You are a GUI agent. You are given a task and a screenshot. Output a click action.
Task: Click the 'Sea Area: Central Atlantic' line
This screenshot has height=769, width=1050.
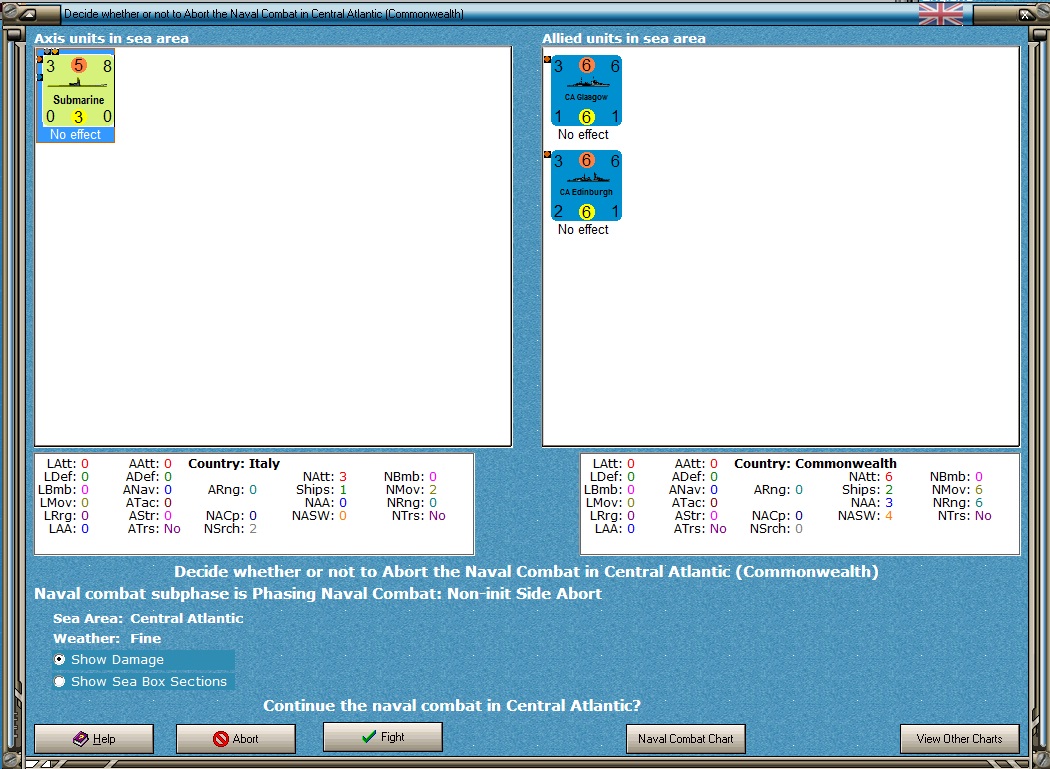pos(148,618)
